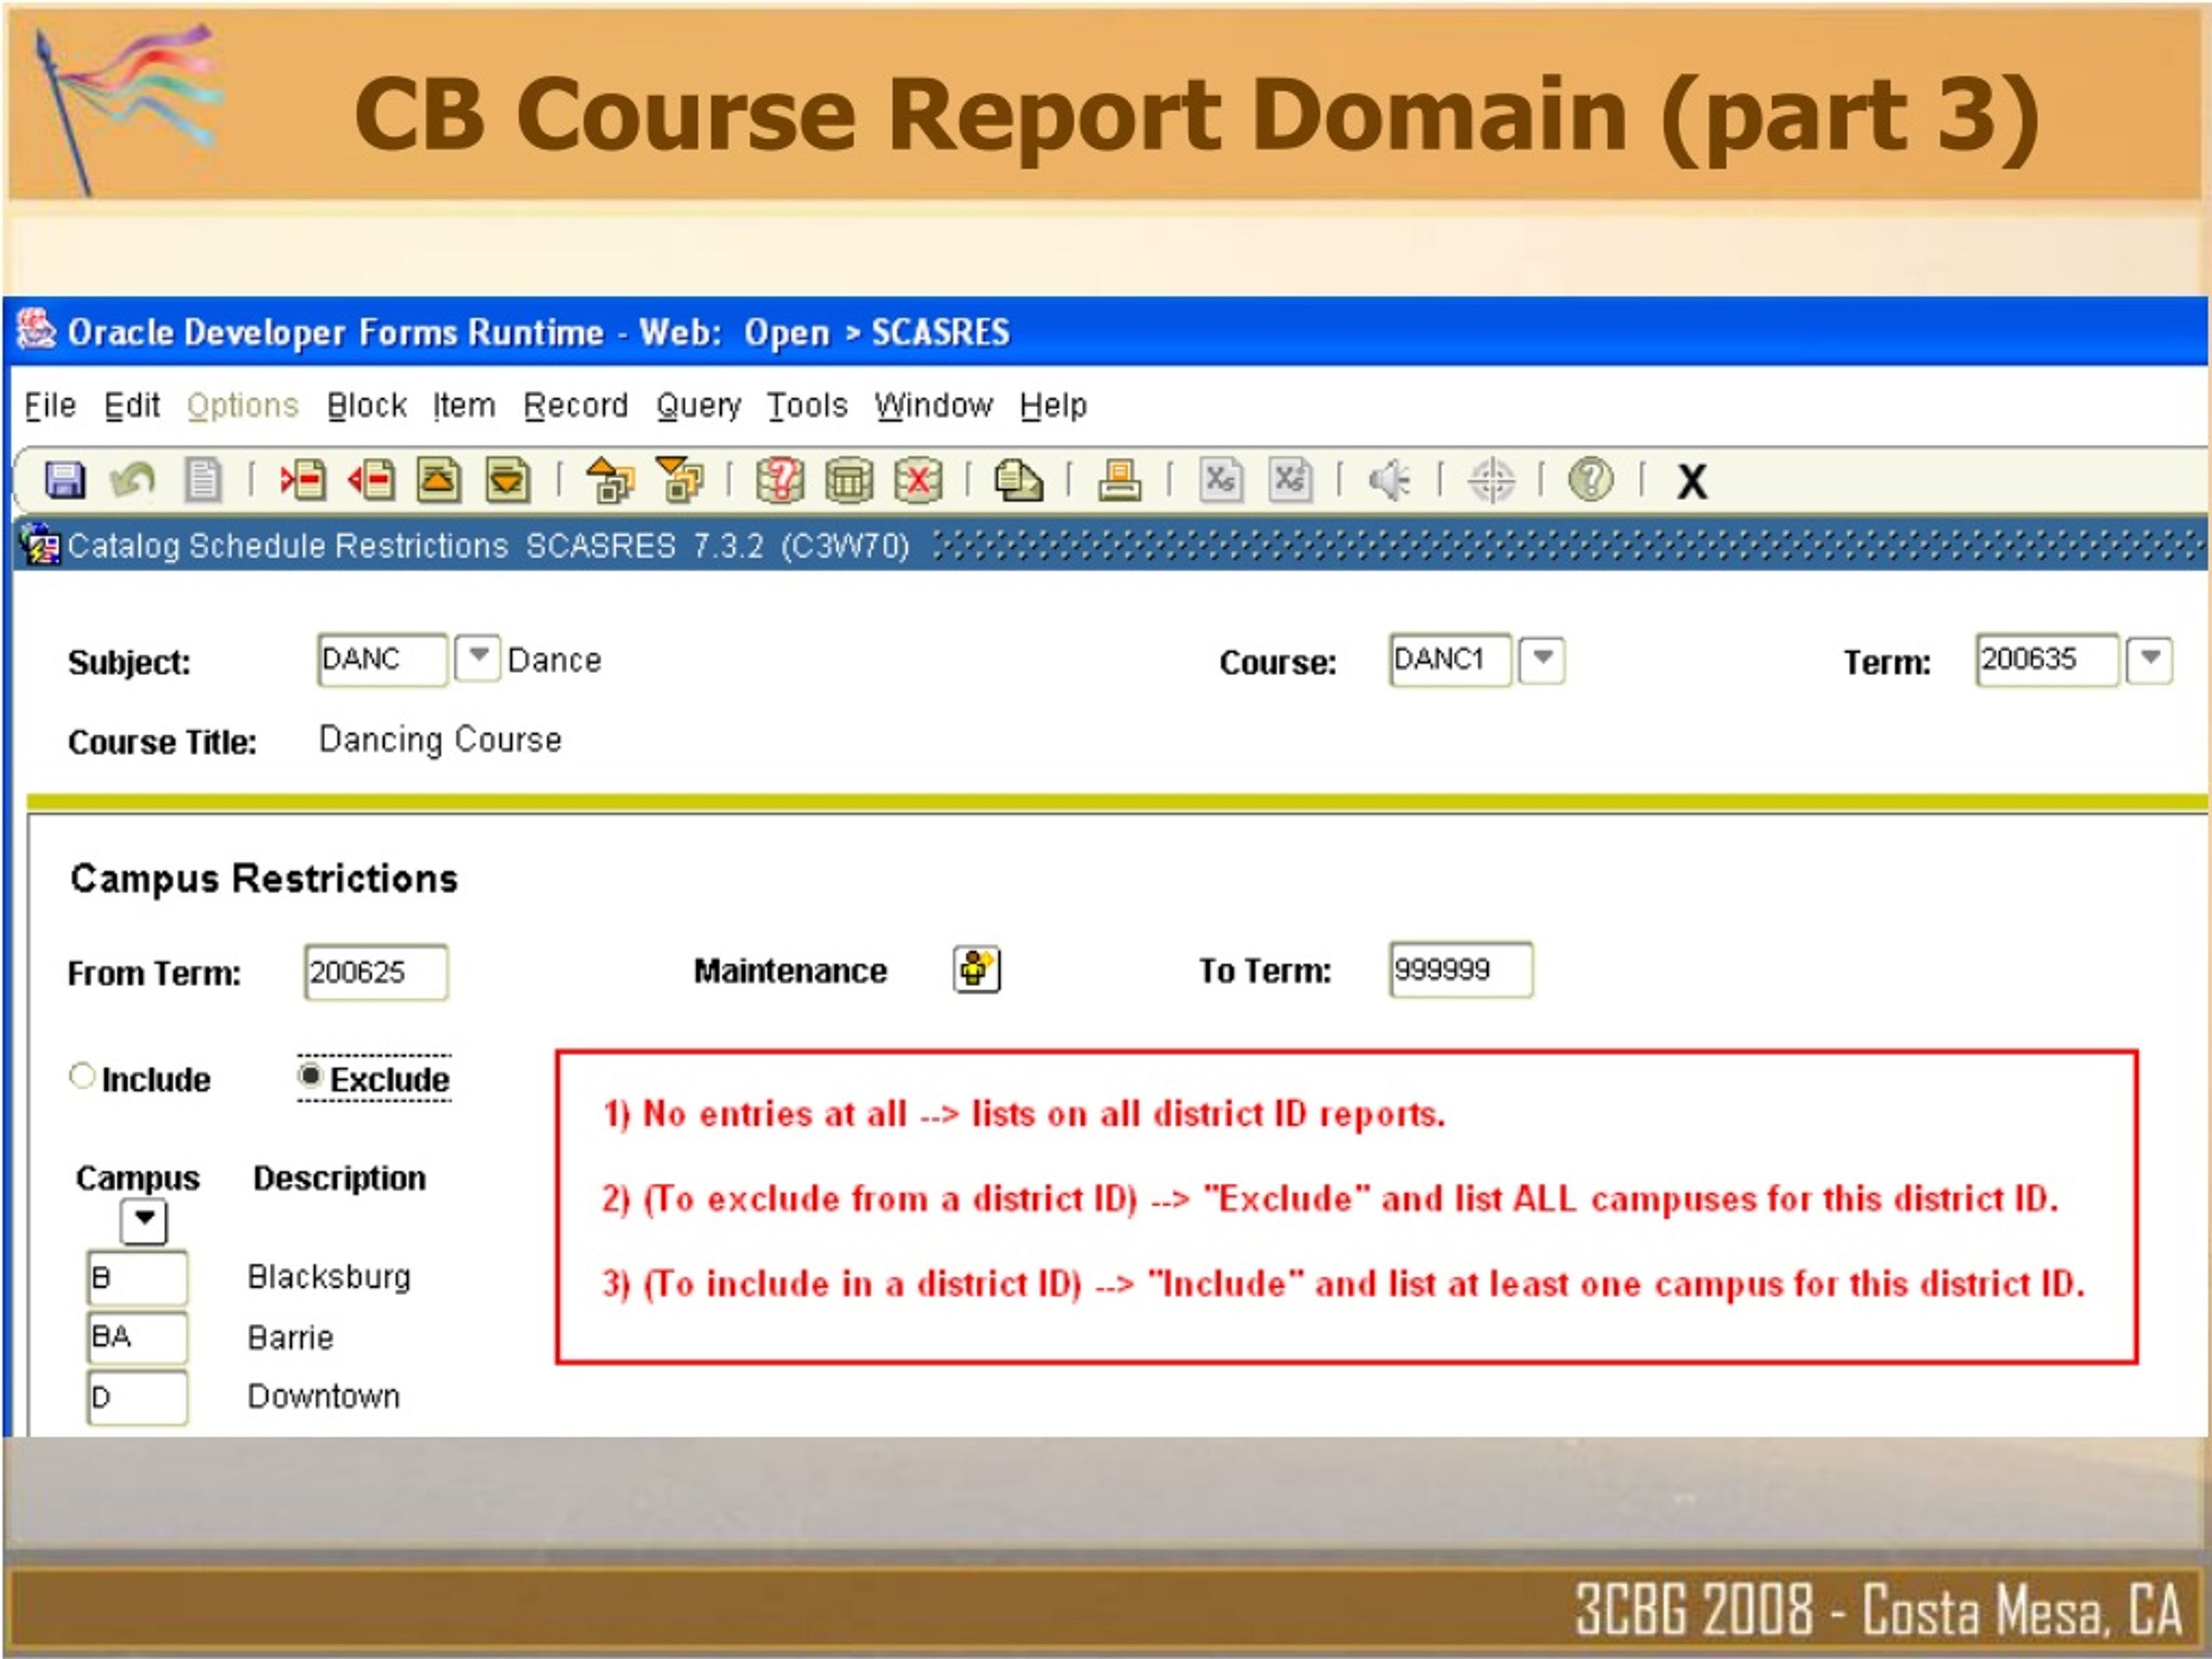Click the Save toolbar icon

coord(65,481)
